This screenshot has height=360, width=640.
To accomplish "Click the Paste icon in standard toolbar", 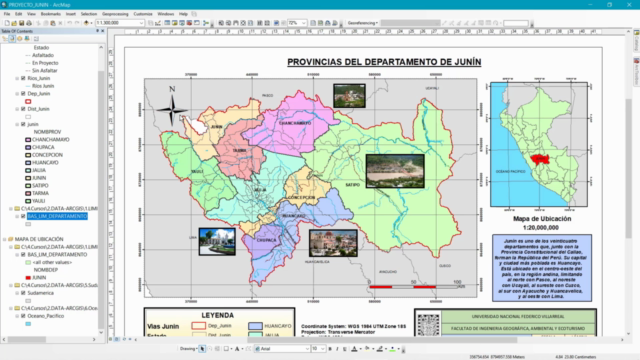I will (x=53, y=23).
